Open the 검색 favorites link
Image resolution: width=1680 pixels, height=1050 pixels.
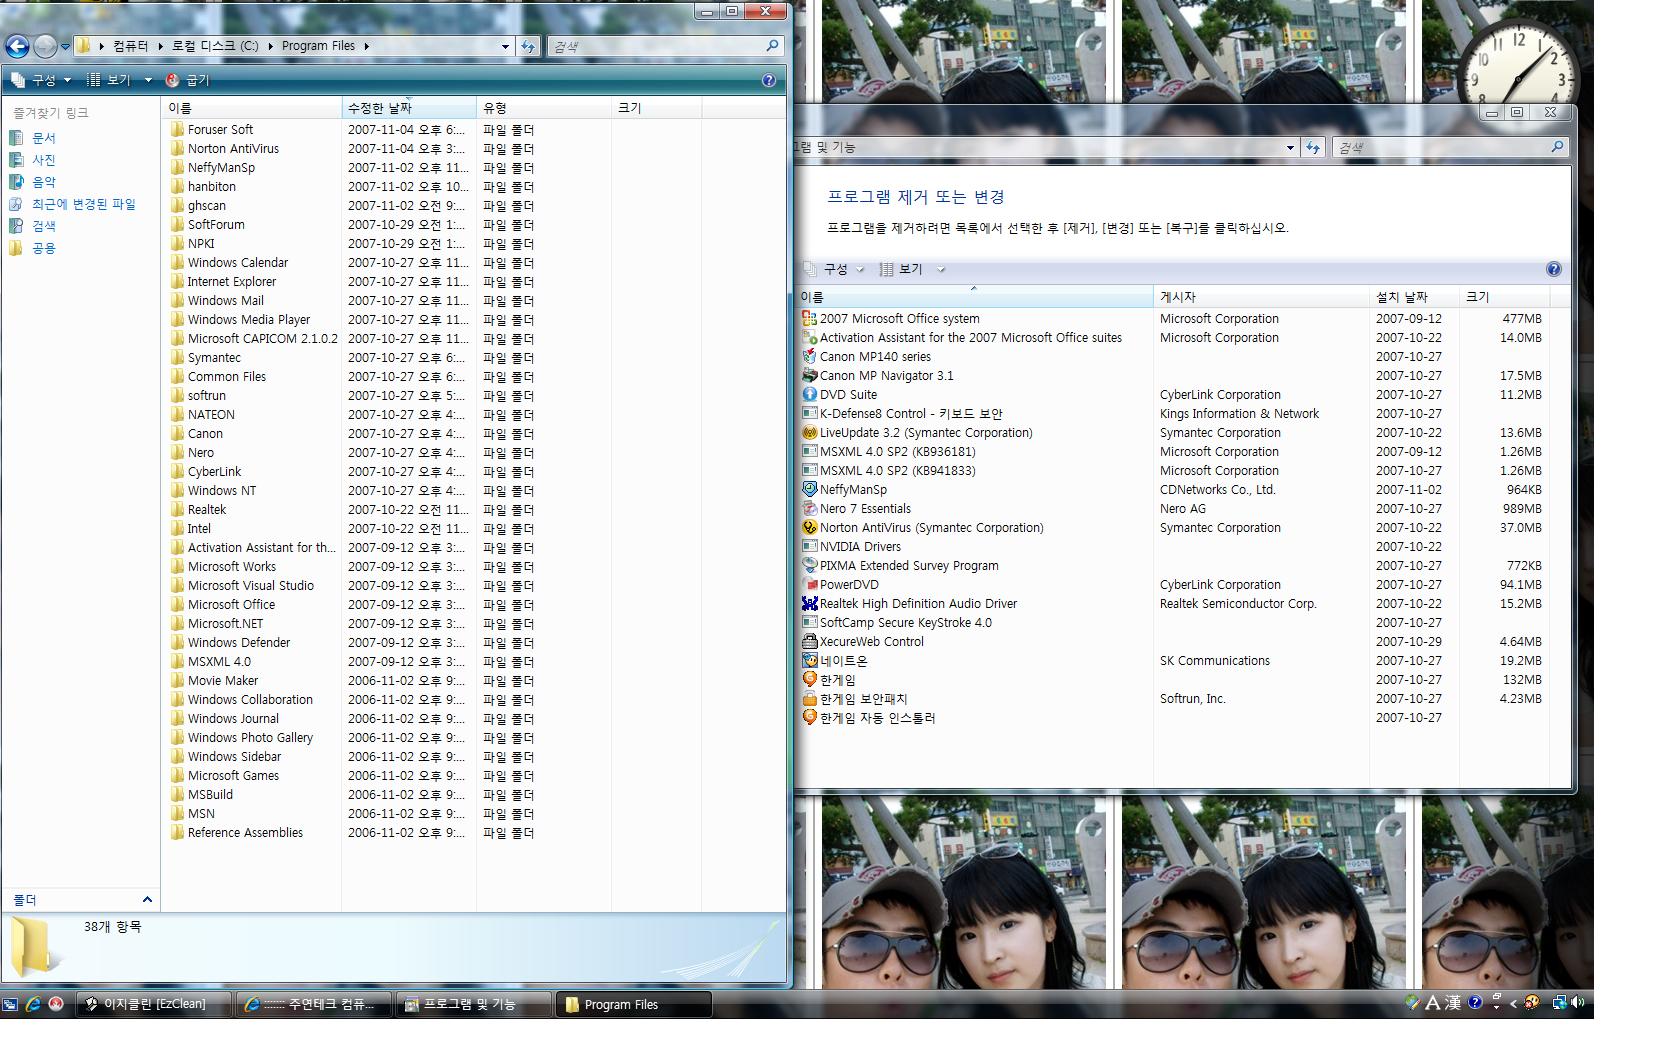tap(43, 226)
